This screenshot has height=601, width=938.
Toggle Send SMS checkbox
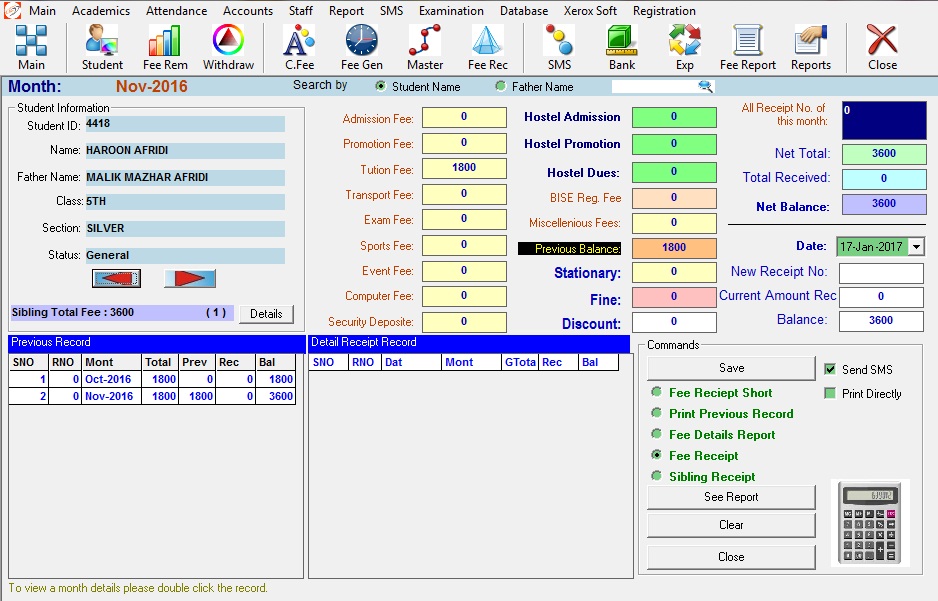pos(830,369)
